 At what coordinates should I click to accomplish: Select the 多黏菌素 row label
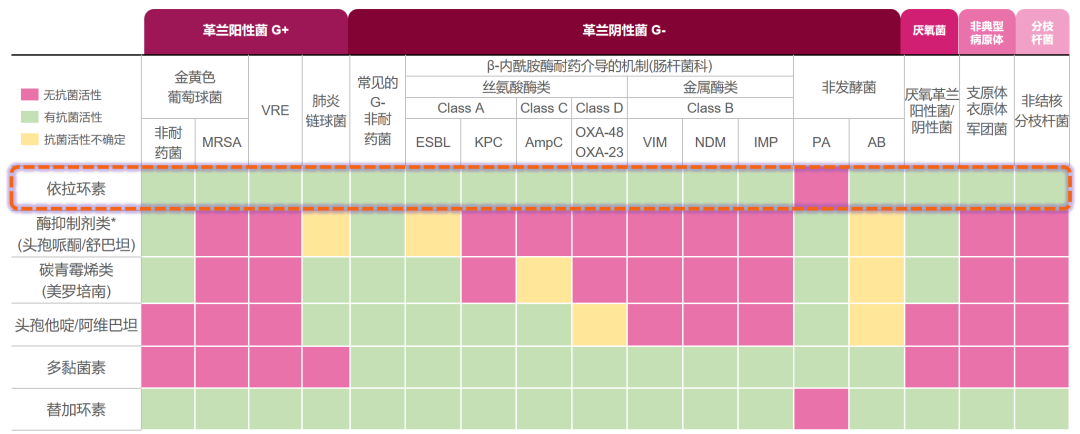(x=76, y=367)
